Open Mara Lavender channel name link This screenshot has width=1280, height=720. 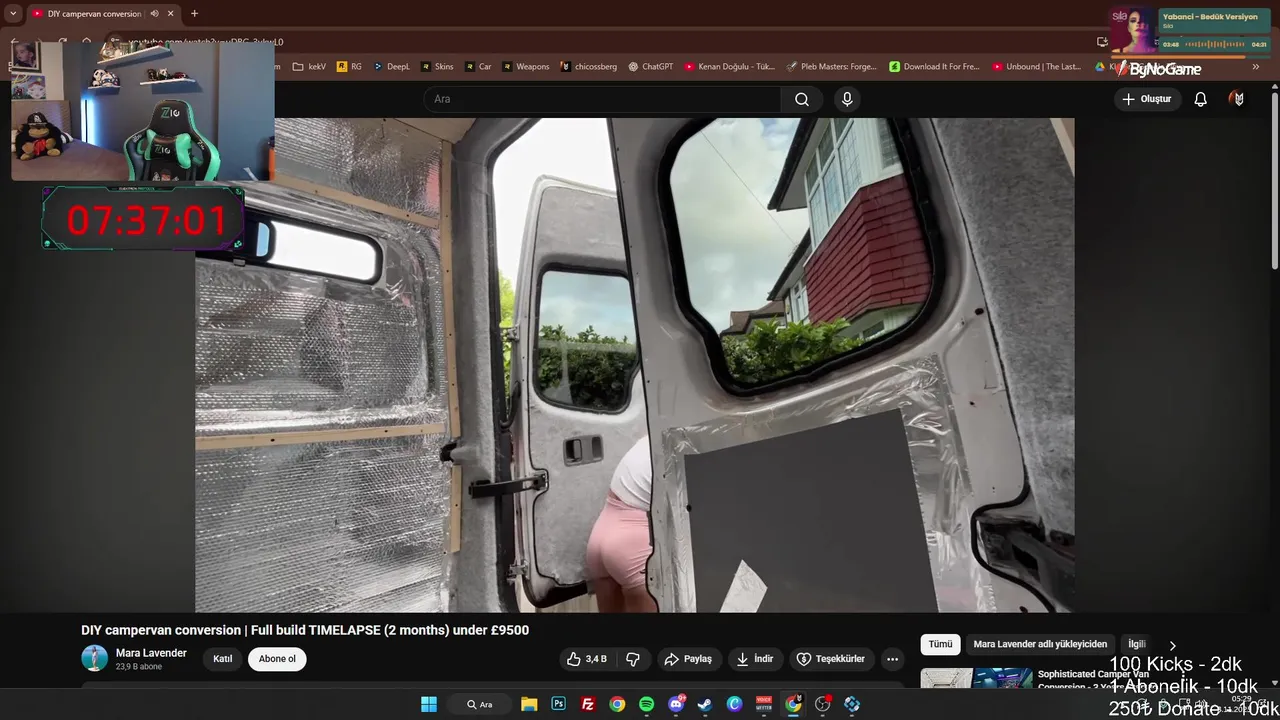[x=151, y=653]
